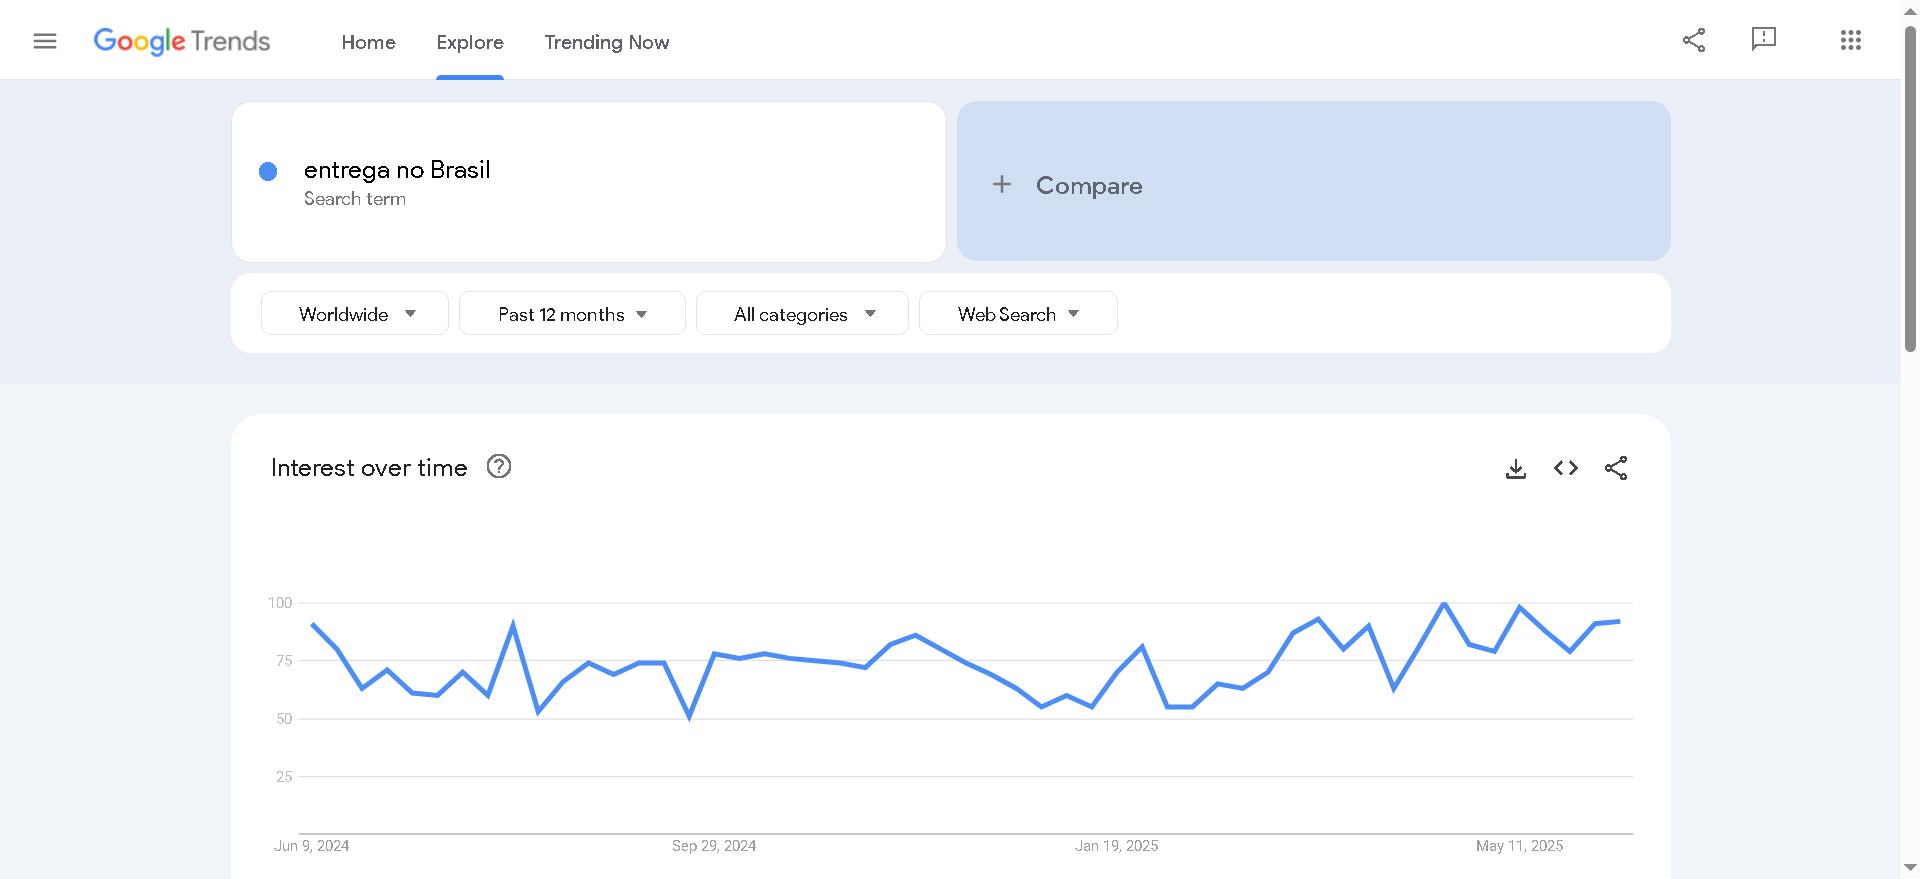Open the Google apps grid
The height and width of the screenshot is (879, 1920).
1850,40
